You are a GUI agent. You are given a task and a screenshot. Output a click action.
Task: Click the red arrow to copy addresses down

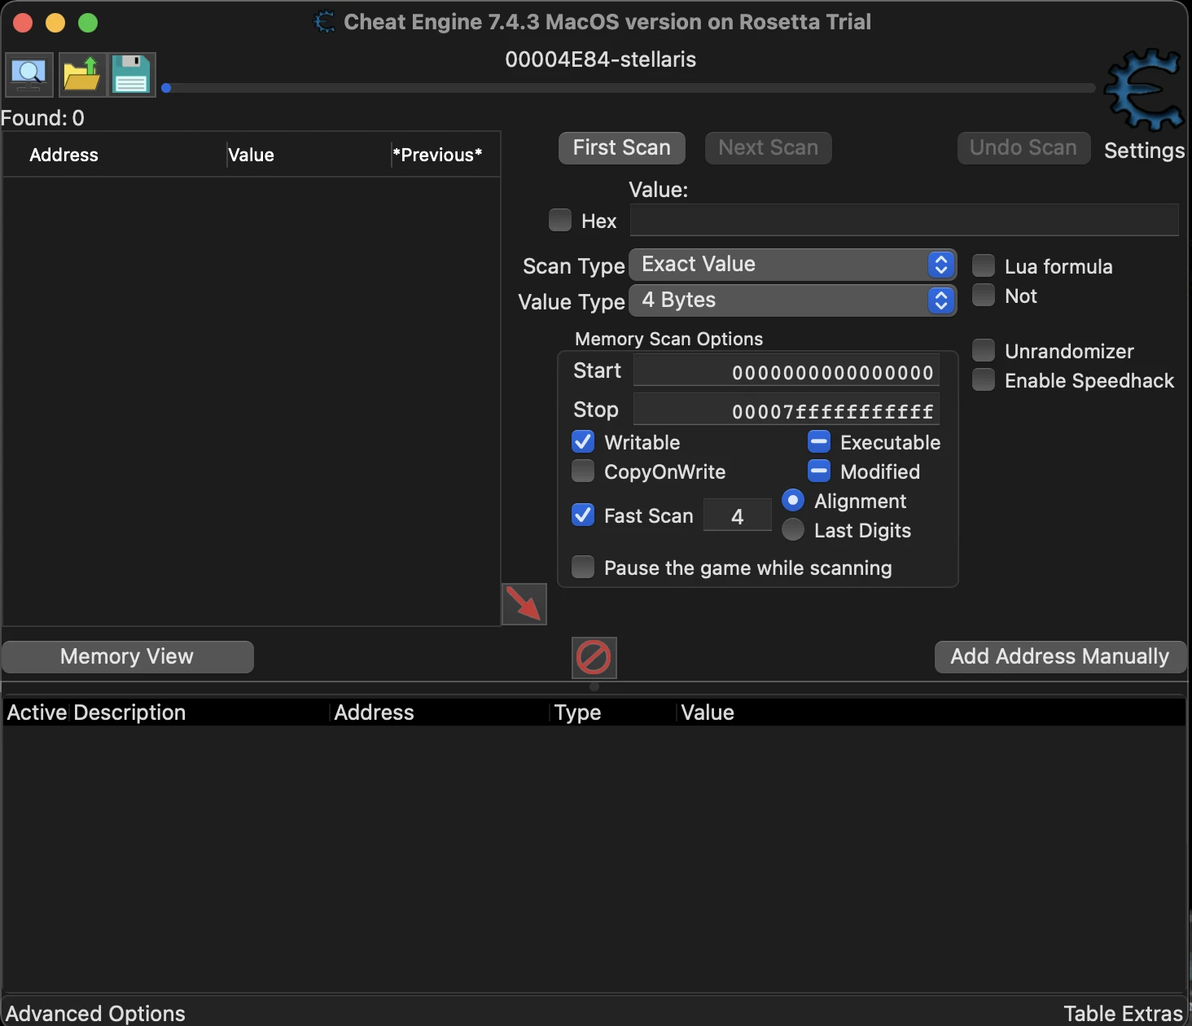point(524,604)
